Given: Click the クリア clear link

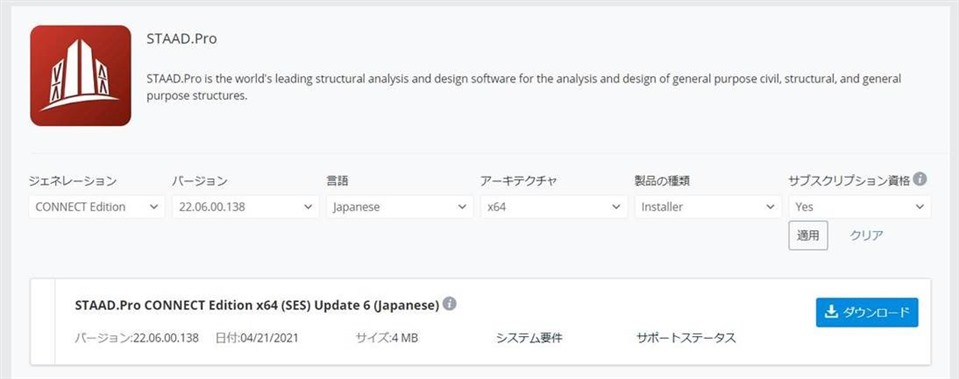Looking at the screenshot, I should tap(866, 235).
